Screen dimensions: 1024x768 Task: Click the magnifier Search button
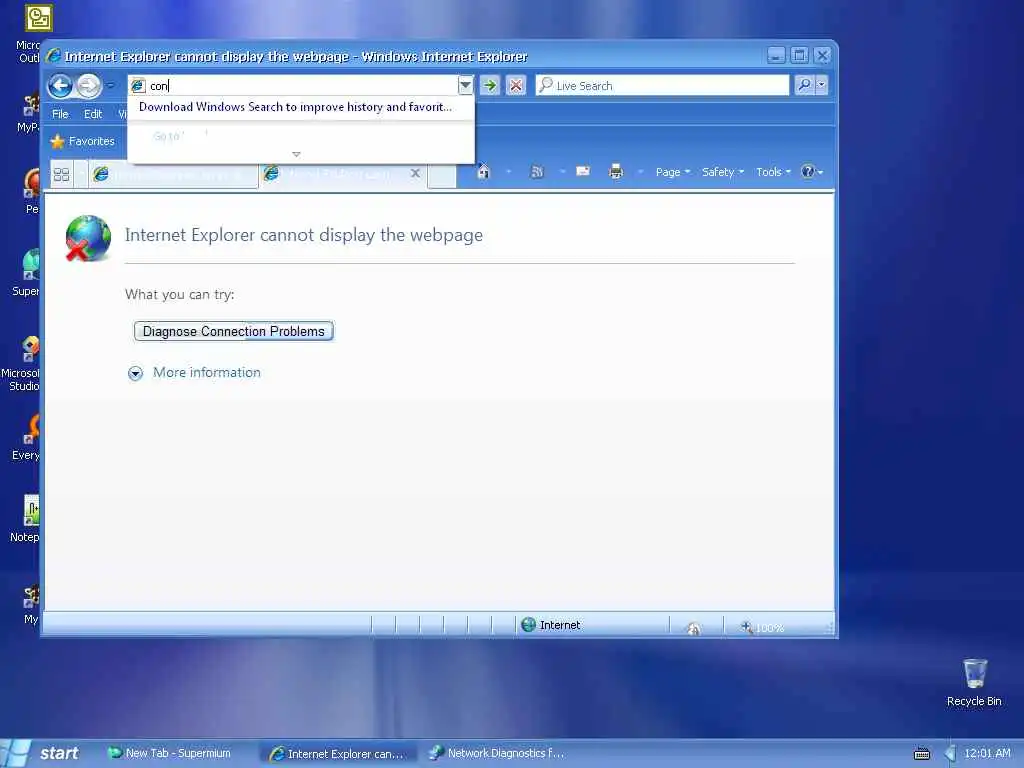[805, 85]
